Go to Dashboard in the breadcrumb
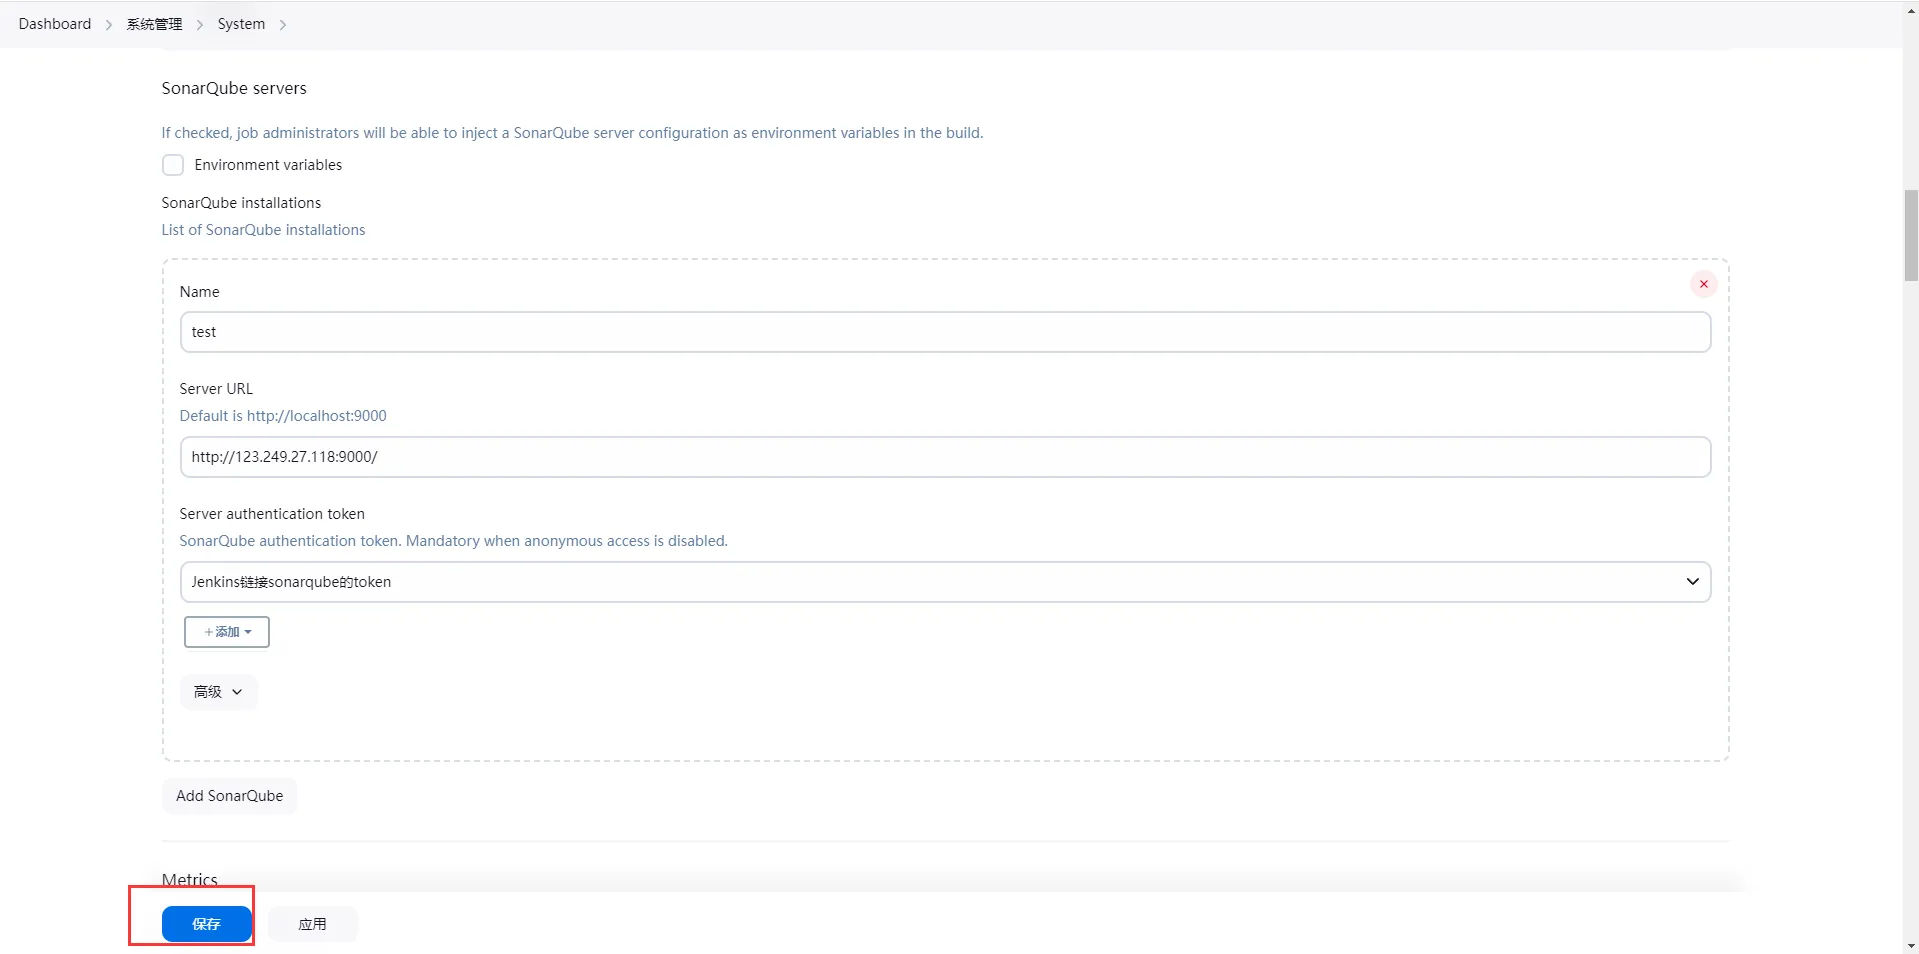 coord(55,24)
